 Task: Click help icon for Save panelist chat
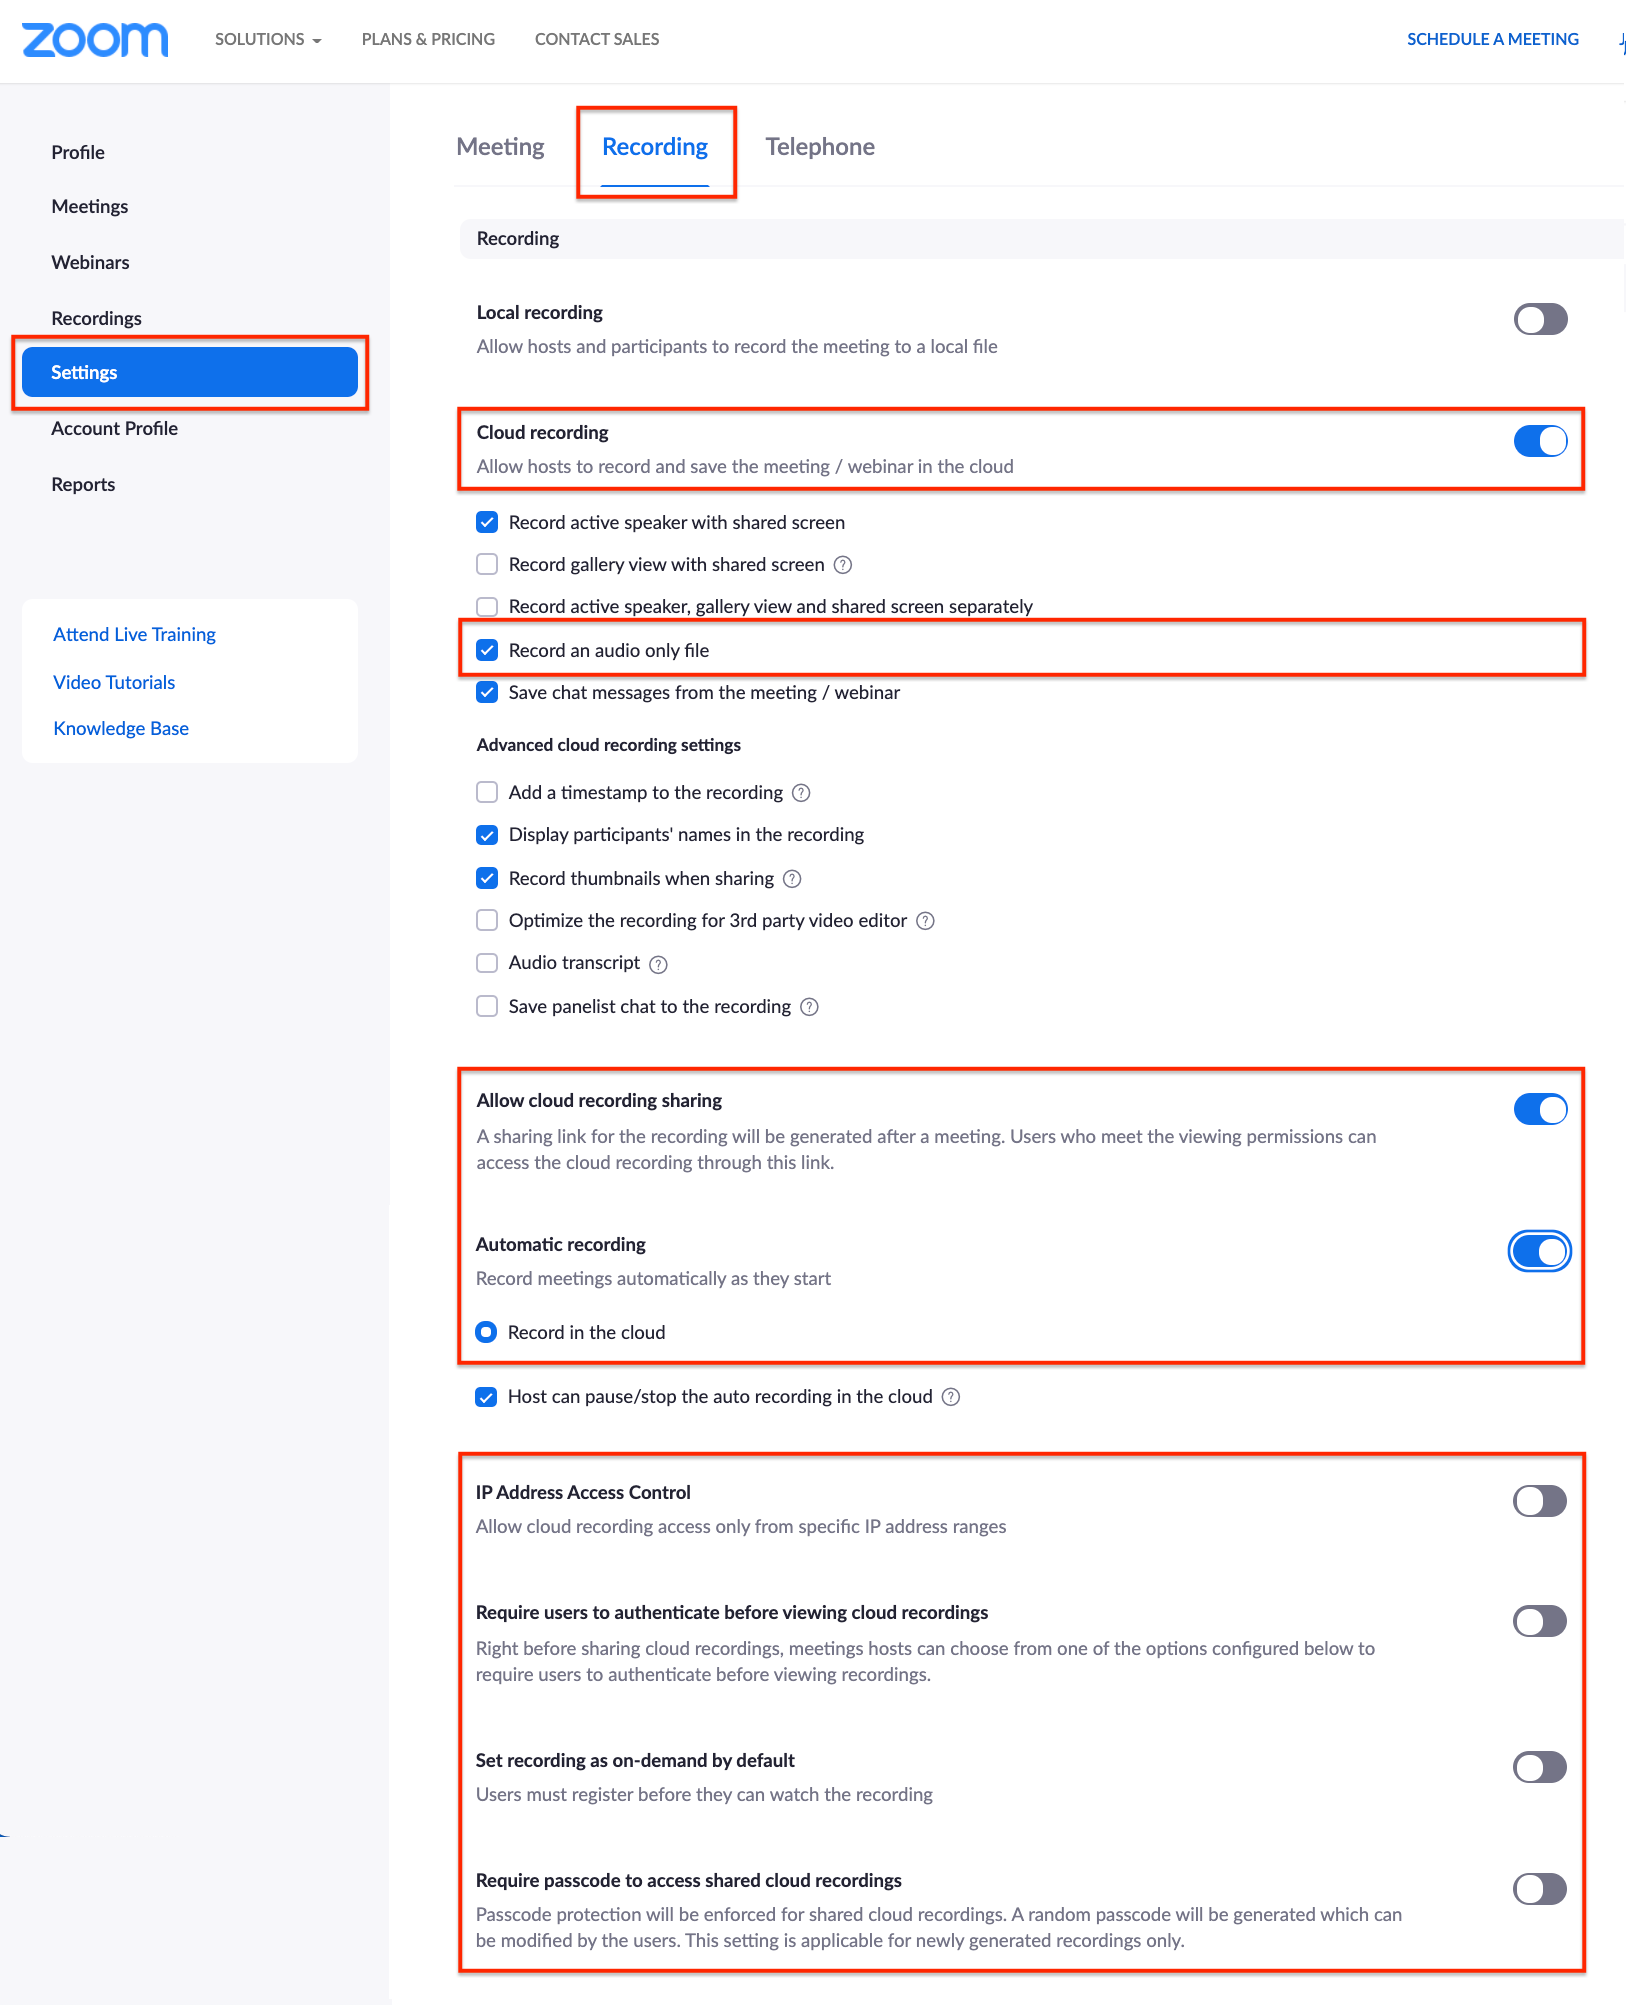pyautogui.click(x=810, y=1007)
